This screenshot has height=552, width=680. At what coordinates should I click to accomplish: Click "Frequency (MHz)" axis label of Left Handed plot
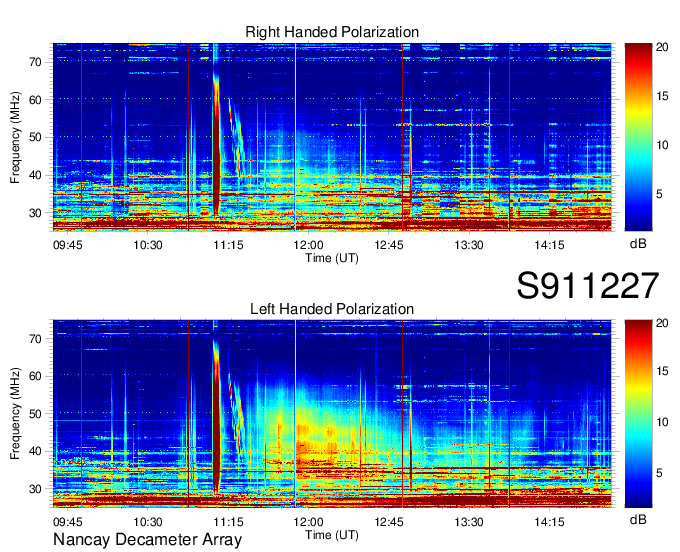click(15, 414)
